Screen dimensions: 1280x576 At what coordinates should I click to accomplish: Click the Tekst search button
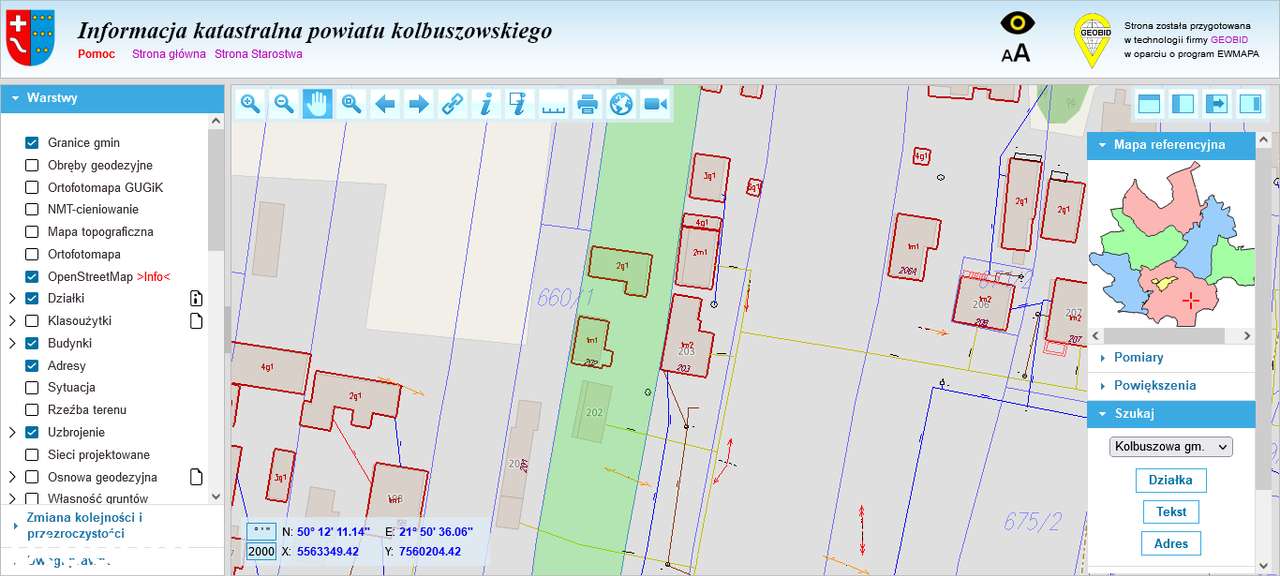pos(1171,512)
